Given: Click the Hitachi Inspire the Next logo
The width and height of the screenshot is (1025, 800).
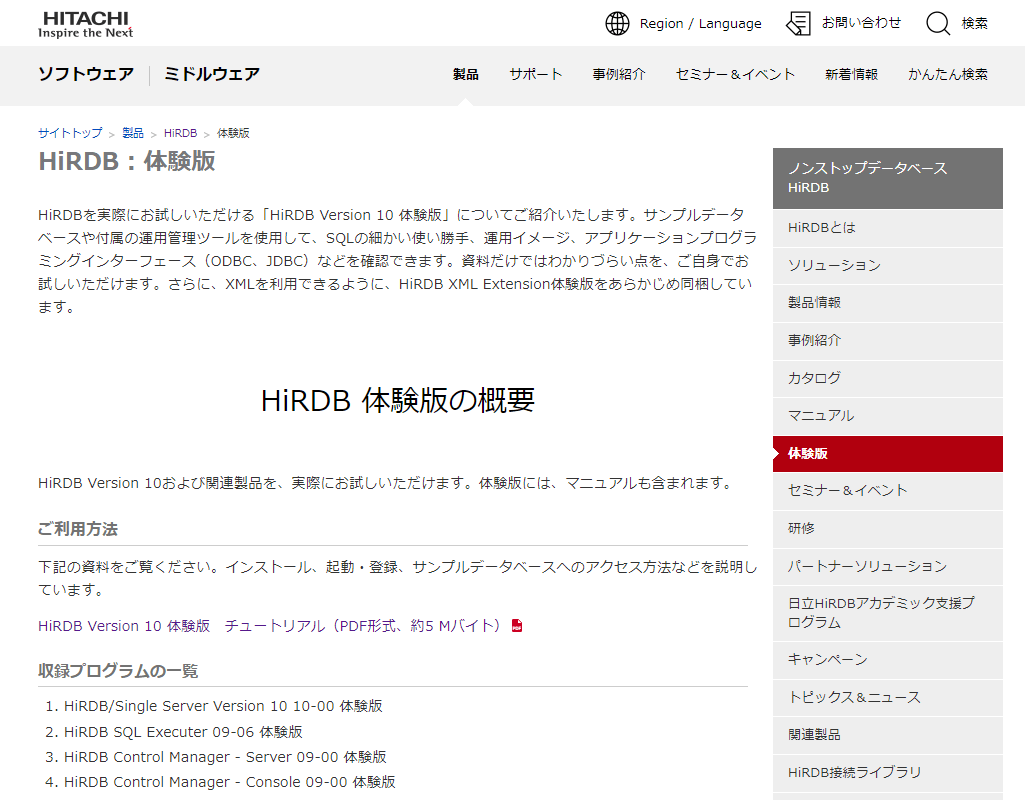Looking at the screenshot, I should click(x=86, y=25).
